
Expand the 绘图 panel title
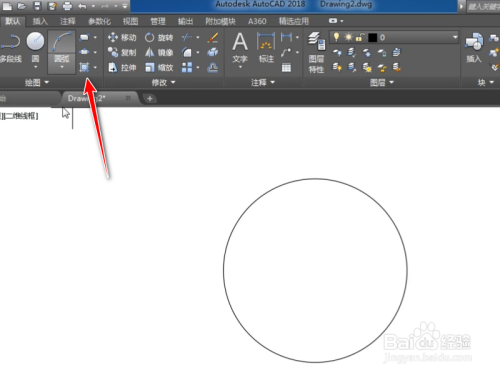pyautogui.click(x=37, y=82)
